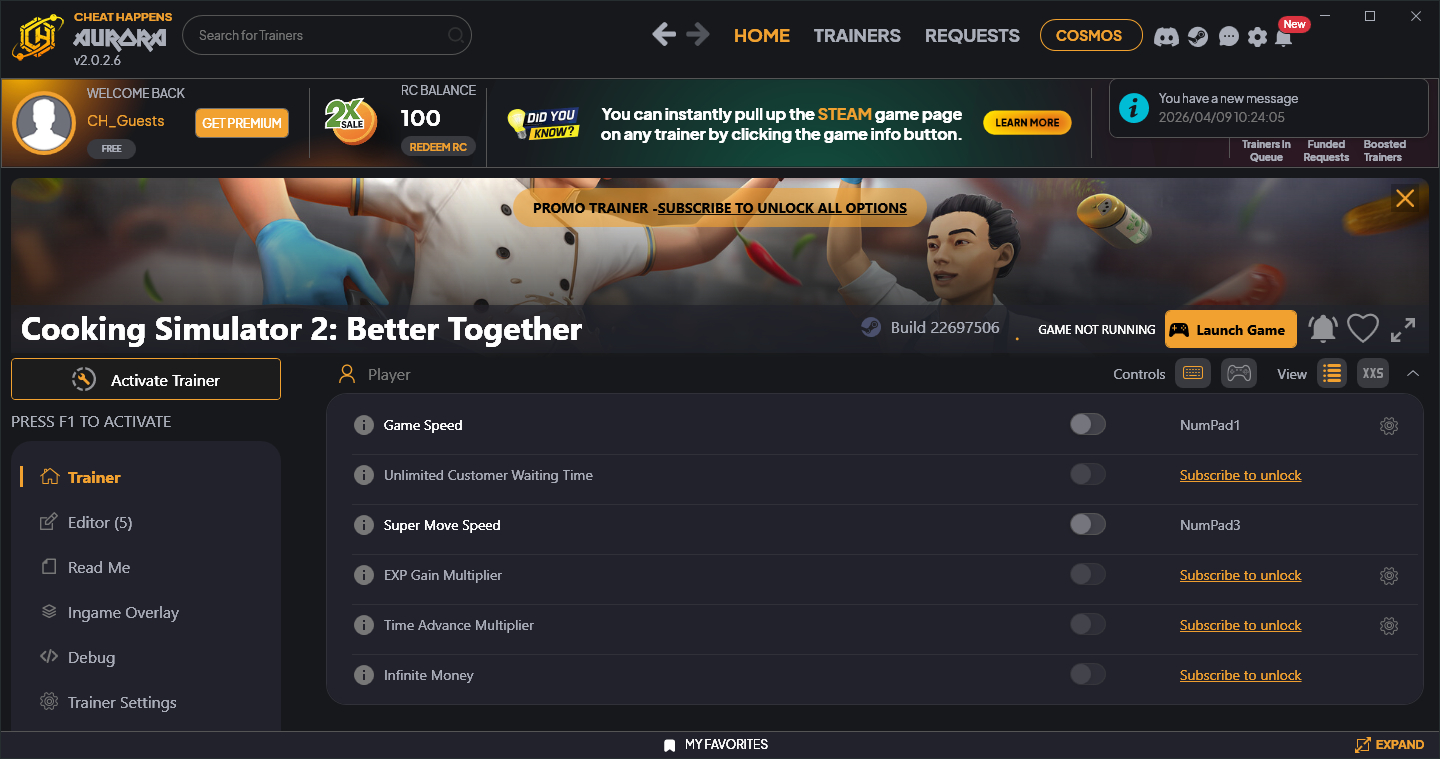This screenshot has height=759, width=1440.
Task: Open notifications bell with New badge
Action: point(1284,36)
